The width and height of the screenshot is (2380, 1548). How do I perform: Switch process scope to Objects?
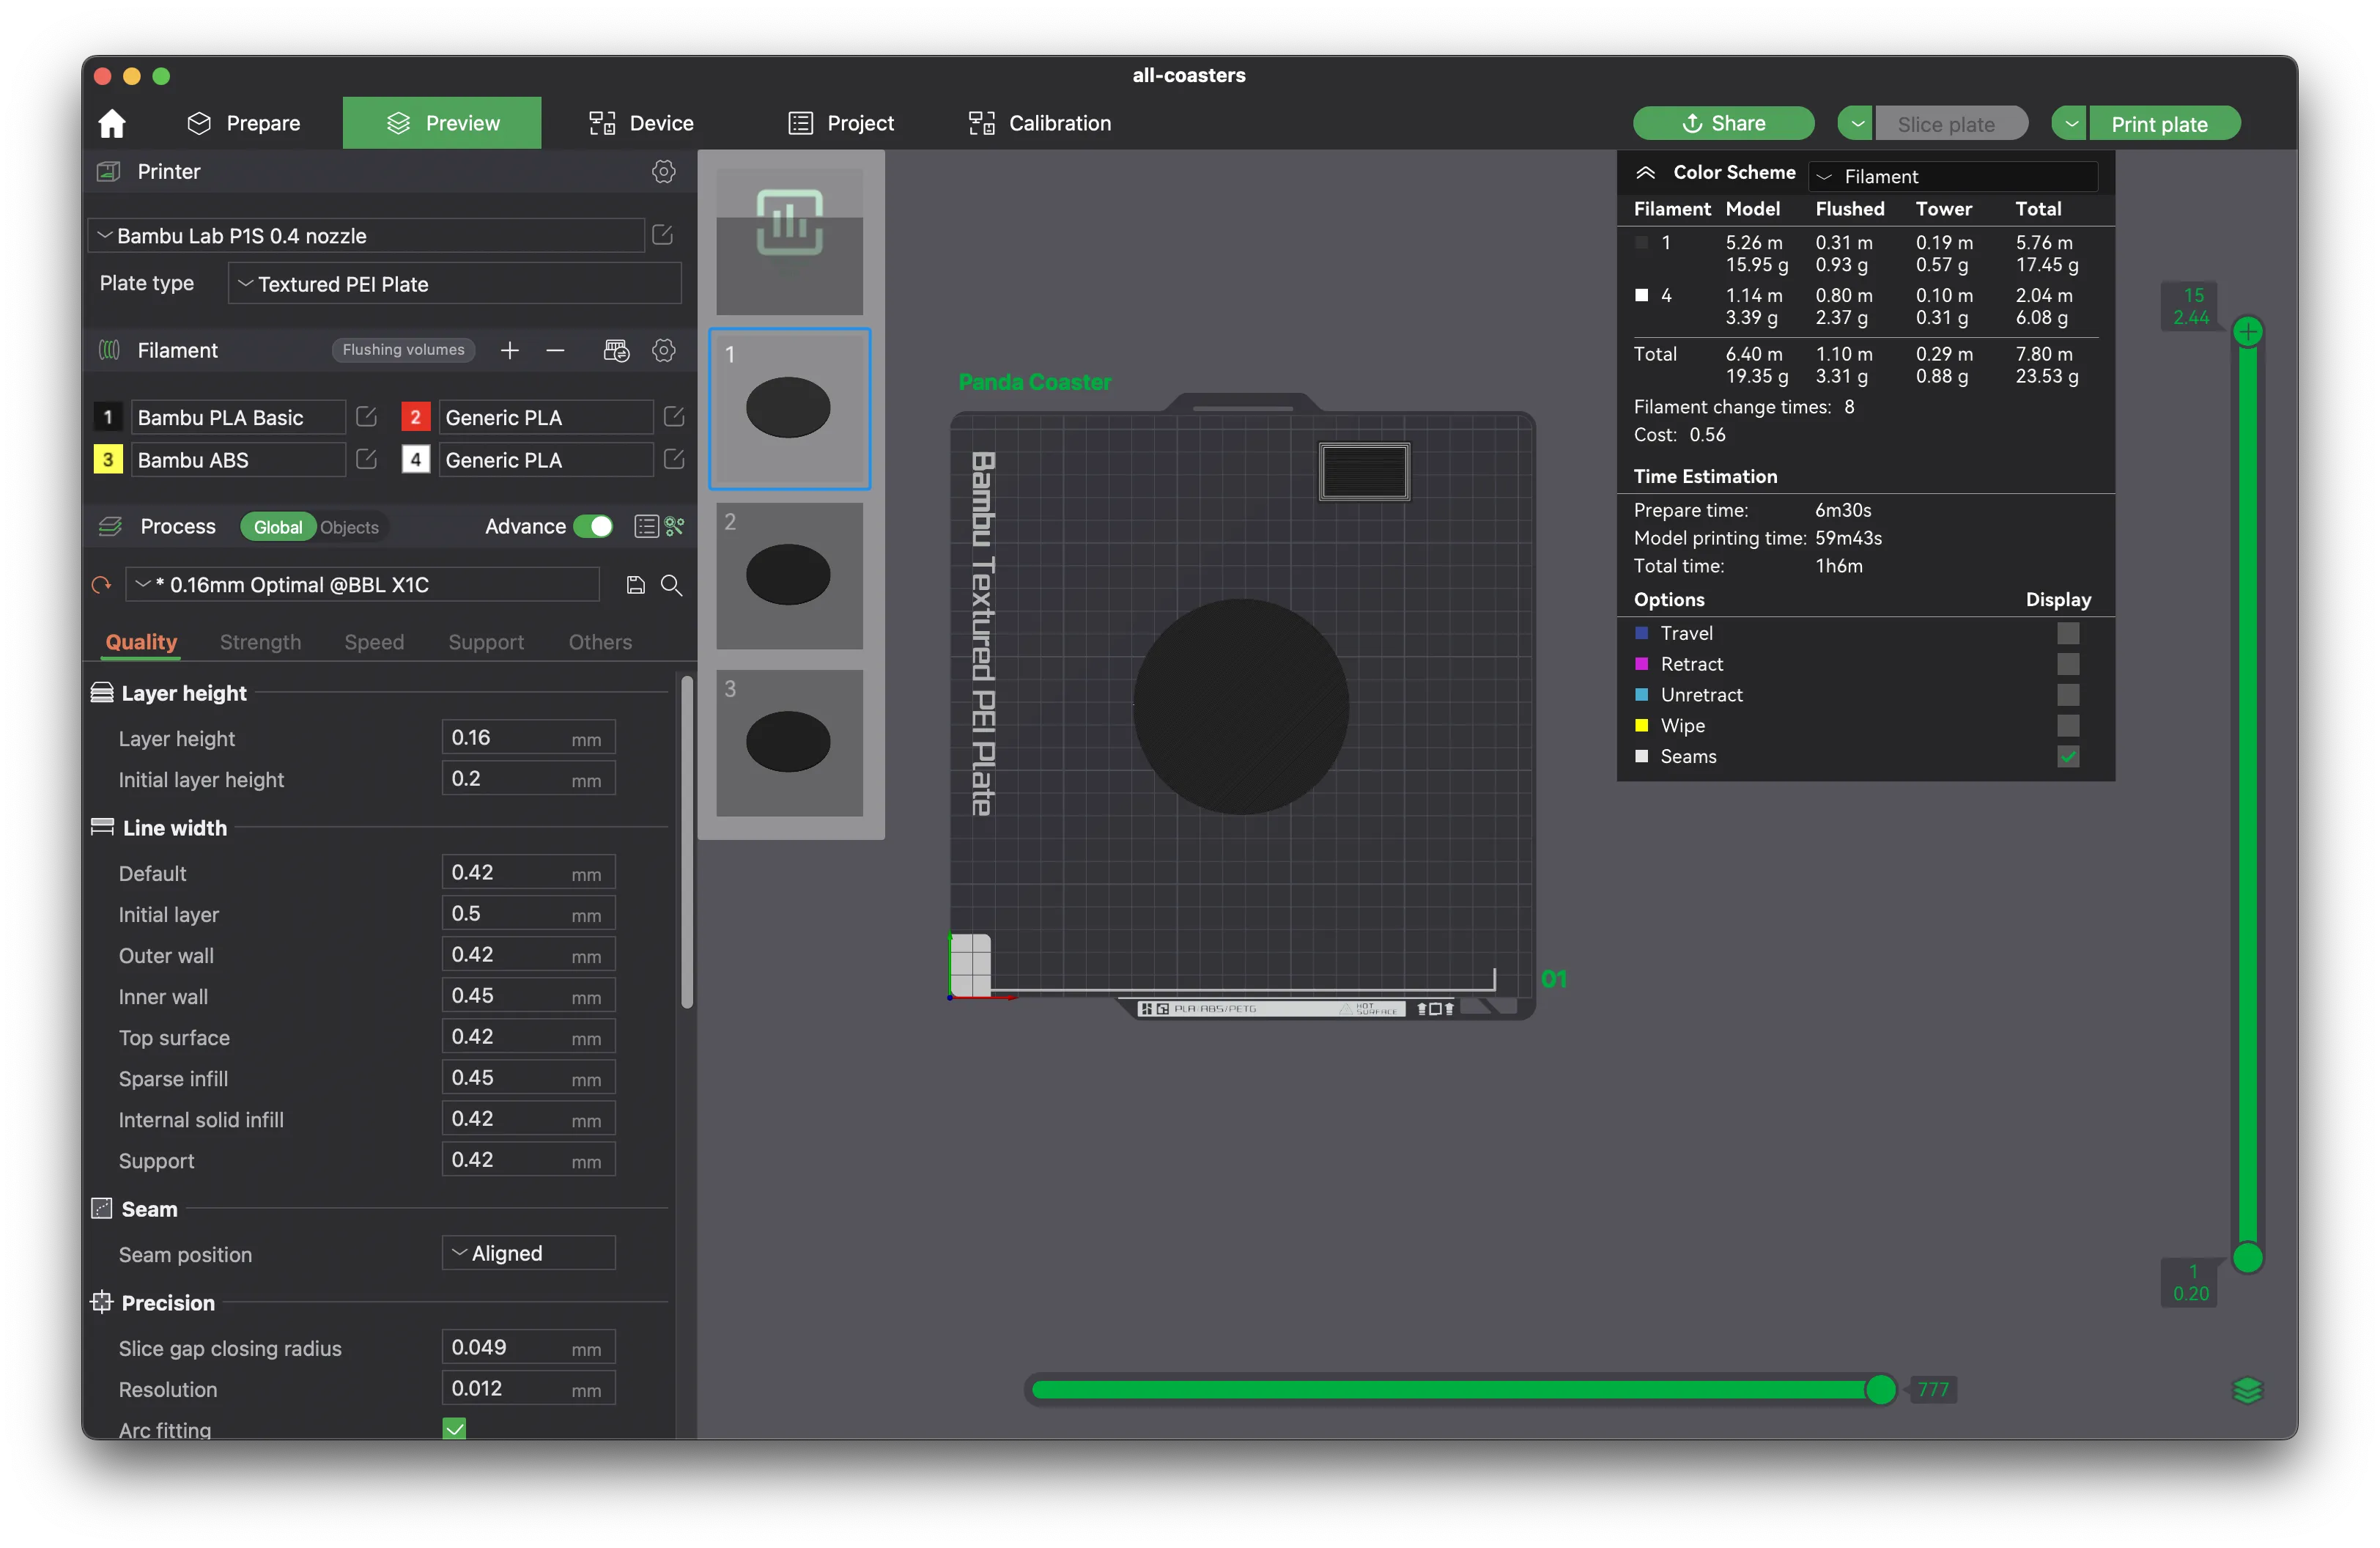click(349, 527)
